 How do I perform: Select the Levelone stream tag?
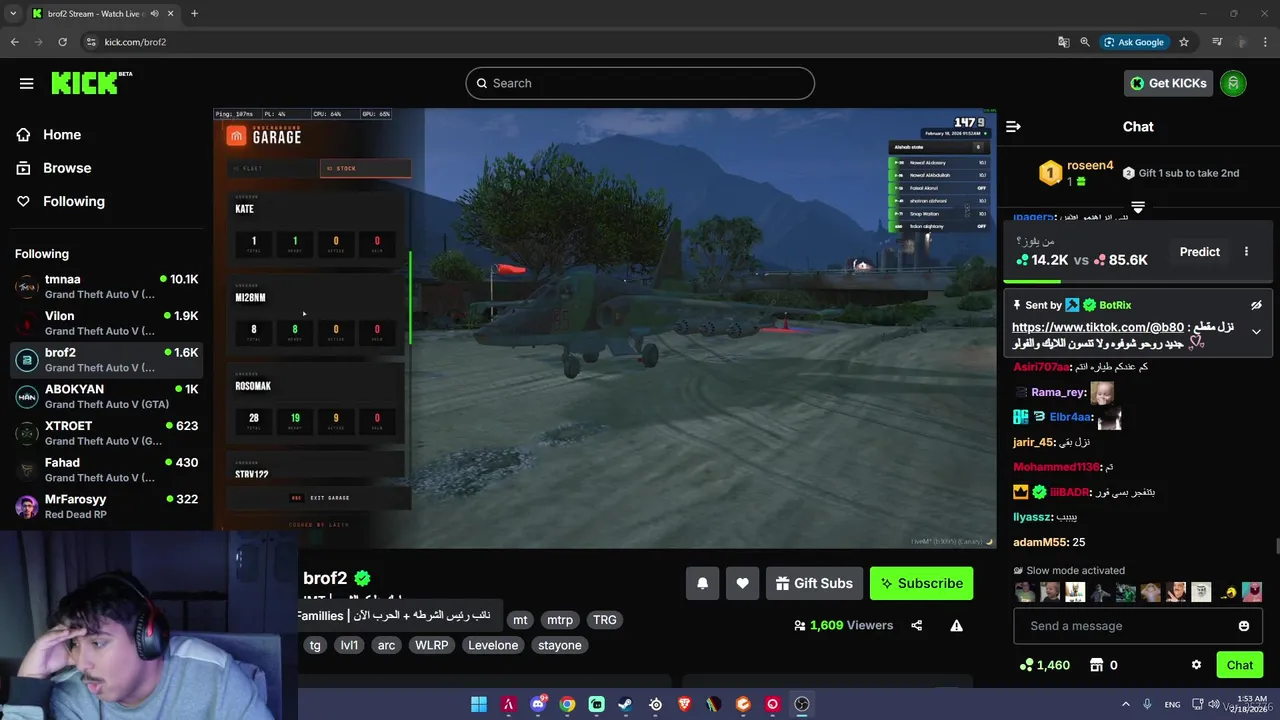(493, 645)
